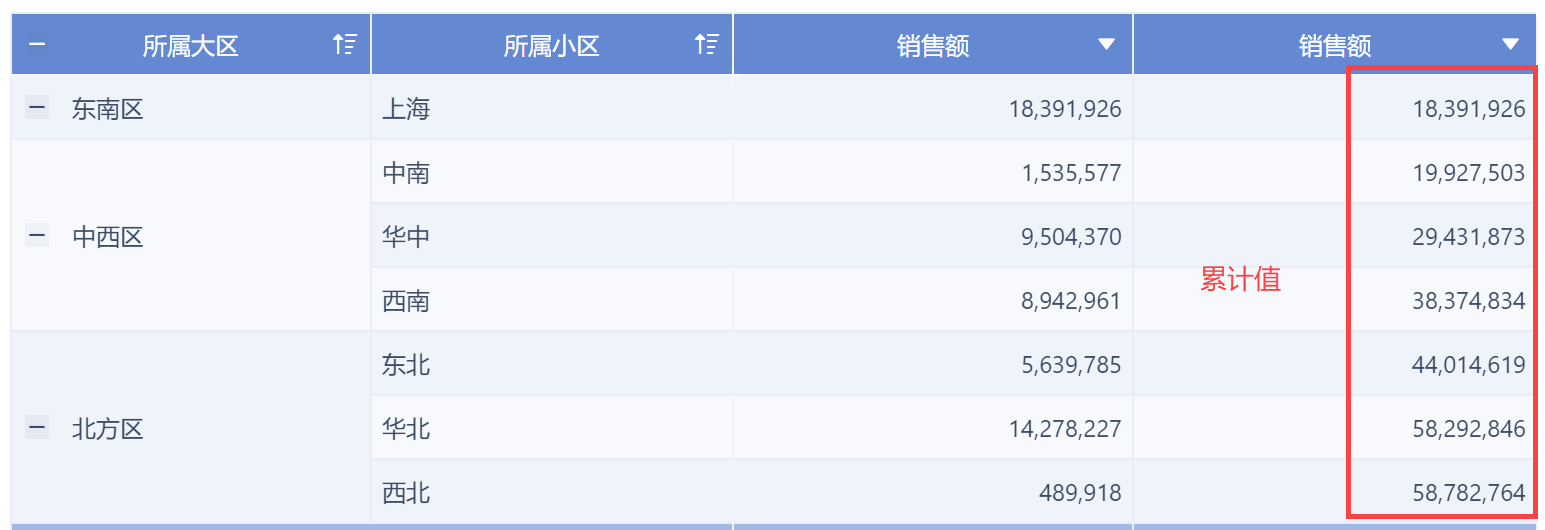Collapse the 东南区 group

pyautogui.click(x=37, y=108)
